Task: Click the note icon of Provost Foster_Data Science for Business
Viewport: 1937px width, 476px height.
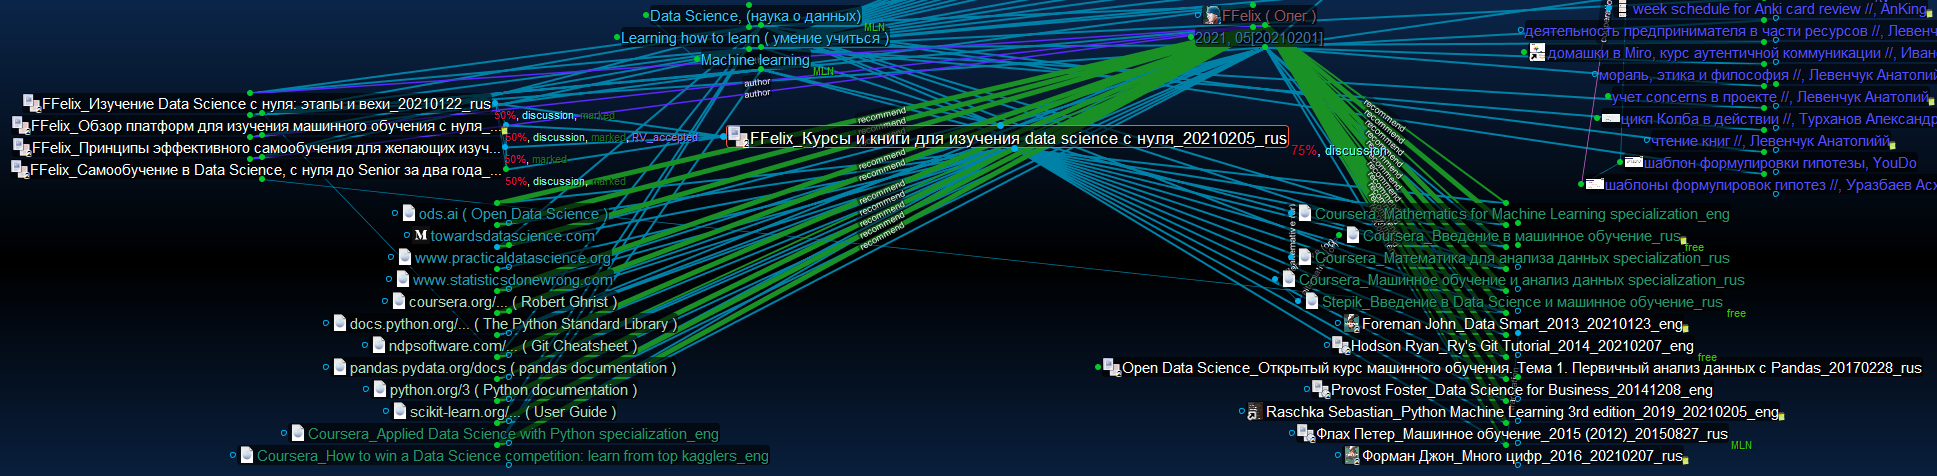Action: pyautogui.click(x=1321, y=389)
